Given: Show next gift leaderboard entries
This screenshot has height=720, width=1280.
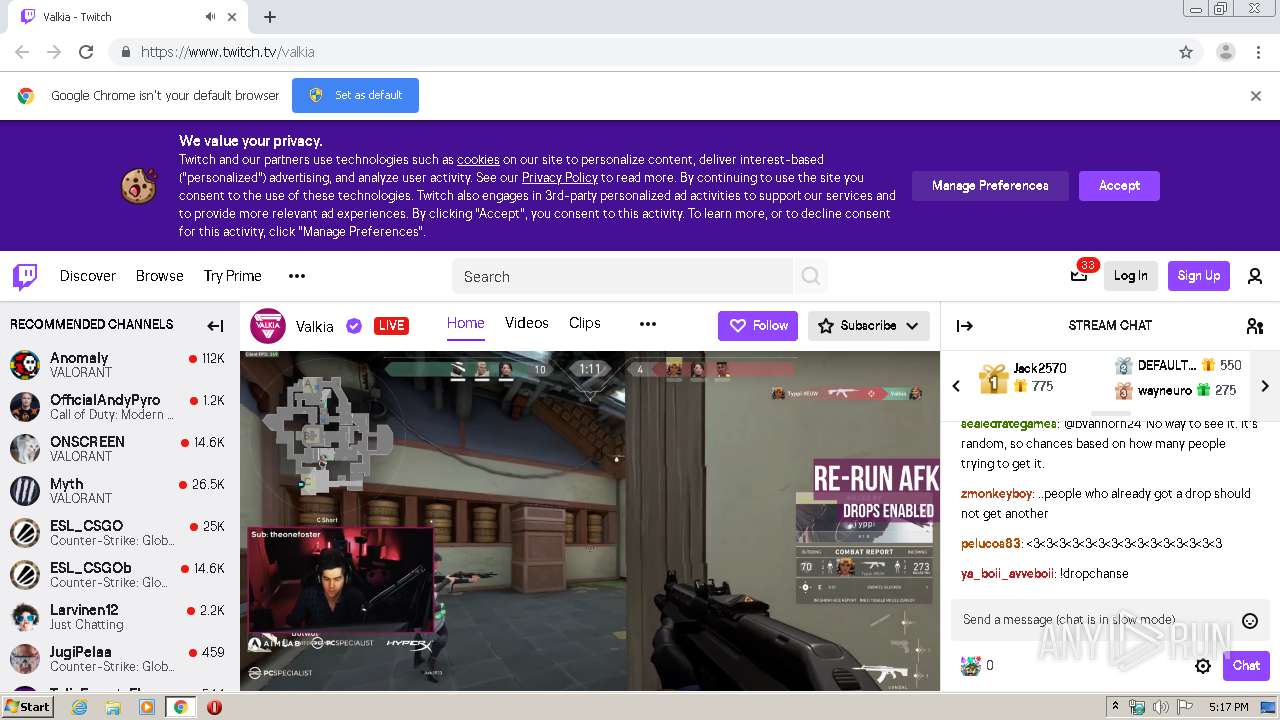Looking at the screenshot, I should coord(1265,386).
